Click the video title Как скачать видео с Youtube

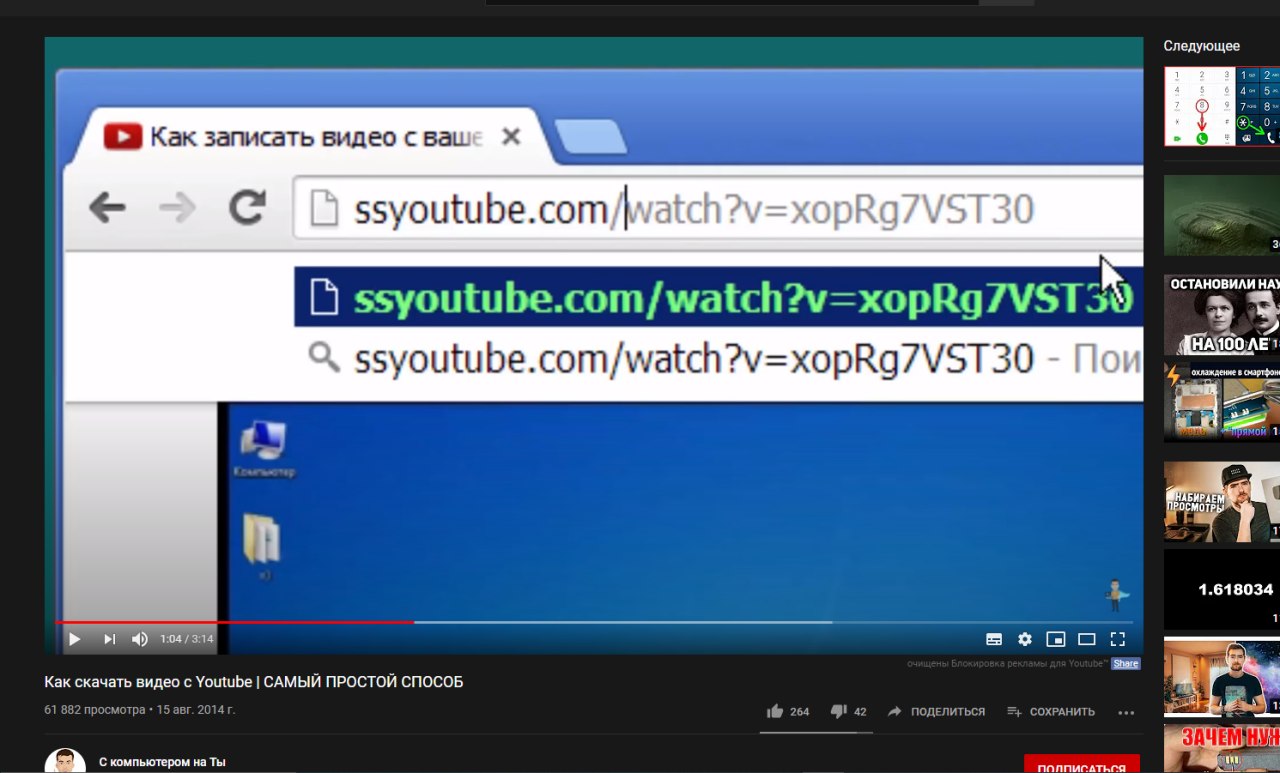pyautogui.click(x=254, y=682)
